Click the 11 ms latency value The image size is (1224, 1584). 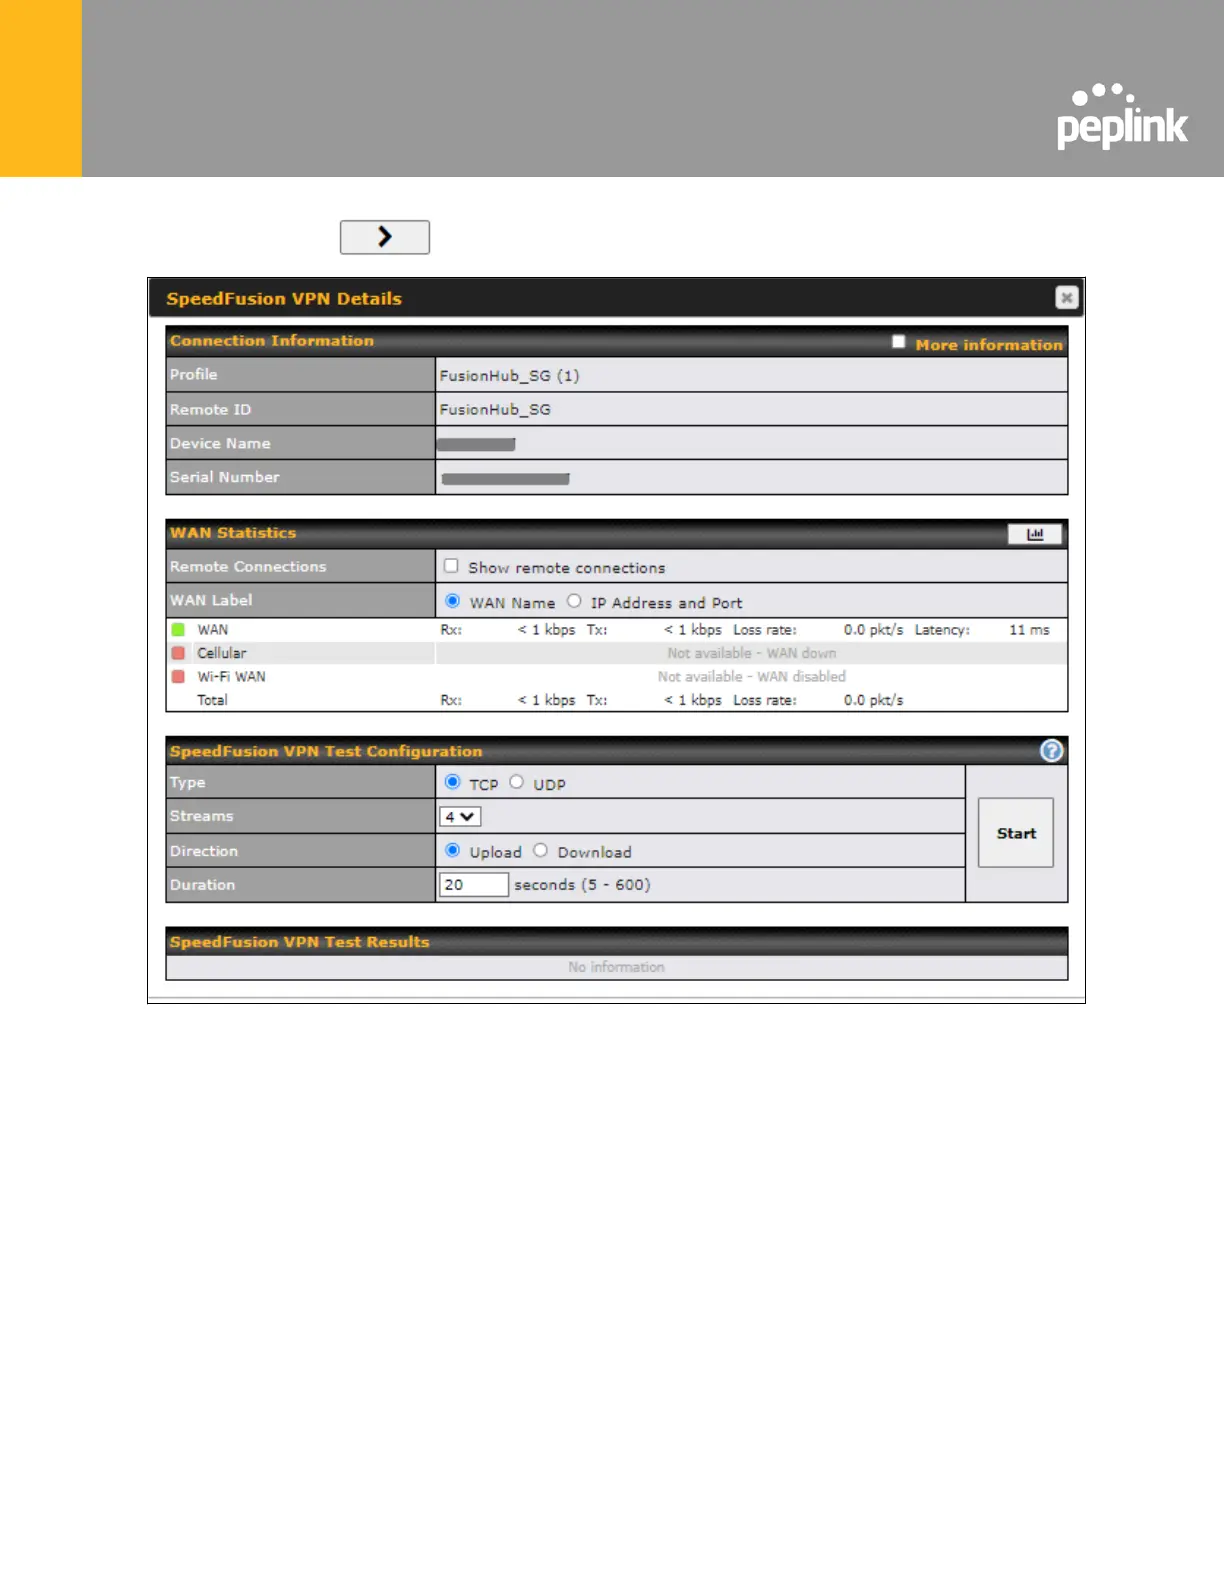coord(1029,630)
